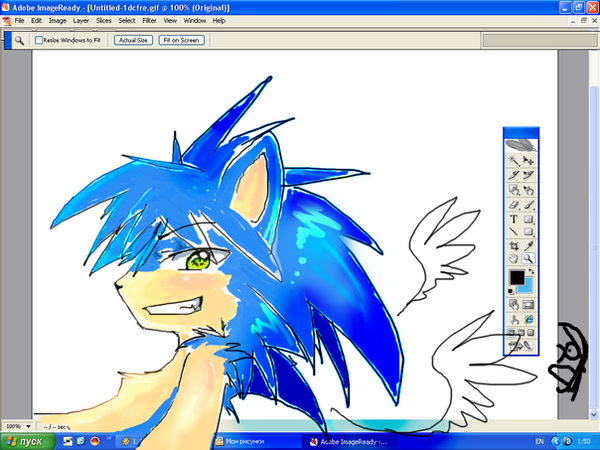Open the File menu
Viewport: 600px width, 450px height.
tap(19, 21)
